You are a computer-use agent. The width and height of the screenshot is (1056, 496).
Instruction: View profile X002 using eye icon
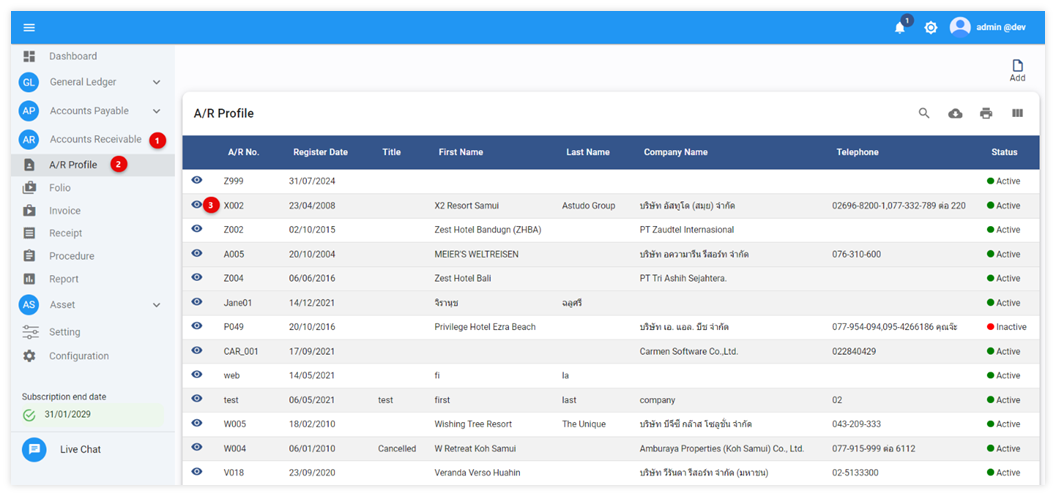pos(197,205)
